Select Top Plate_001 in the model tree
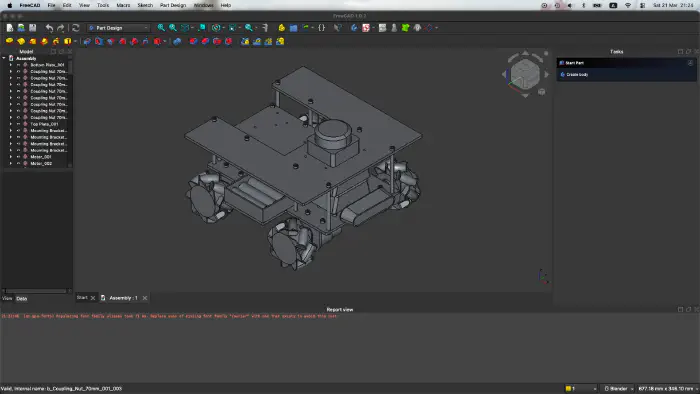The image size is (700, 394). (44, 124)
